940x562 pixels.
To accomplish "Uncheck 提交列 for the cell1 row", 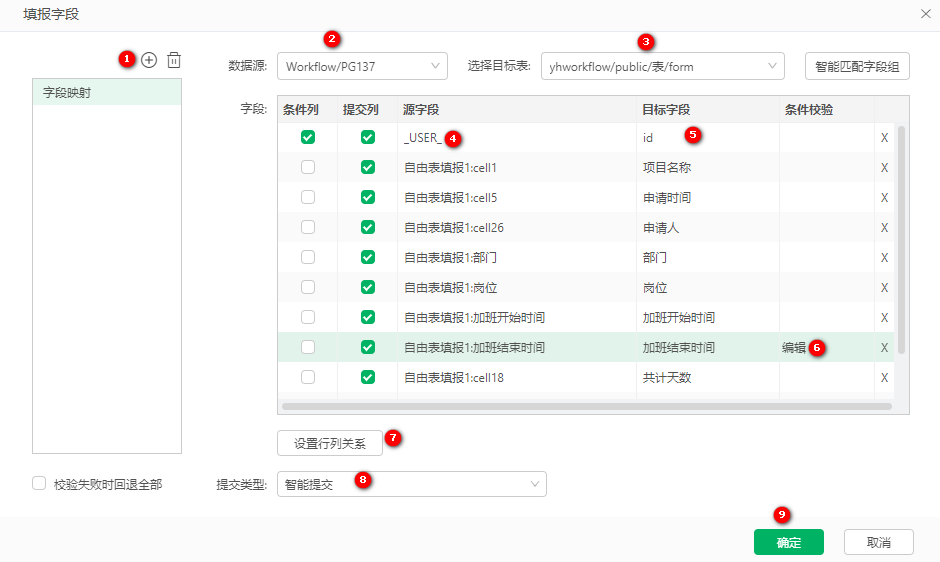I will [x=367, y=167].
